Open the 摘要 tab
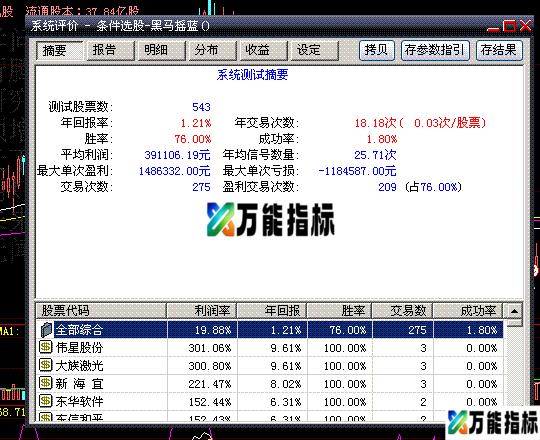This screenshot has width=540, height=440. [60, 51]
